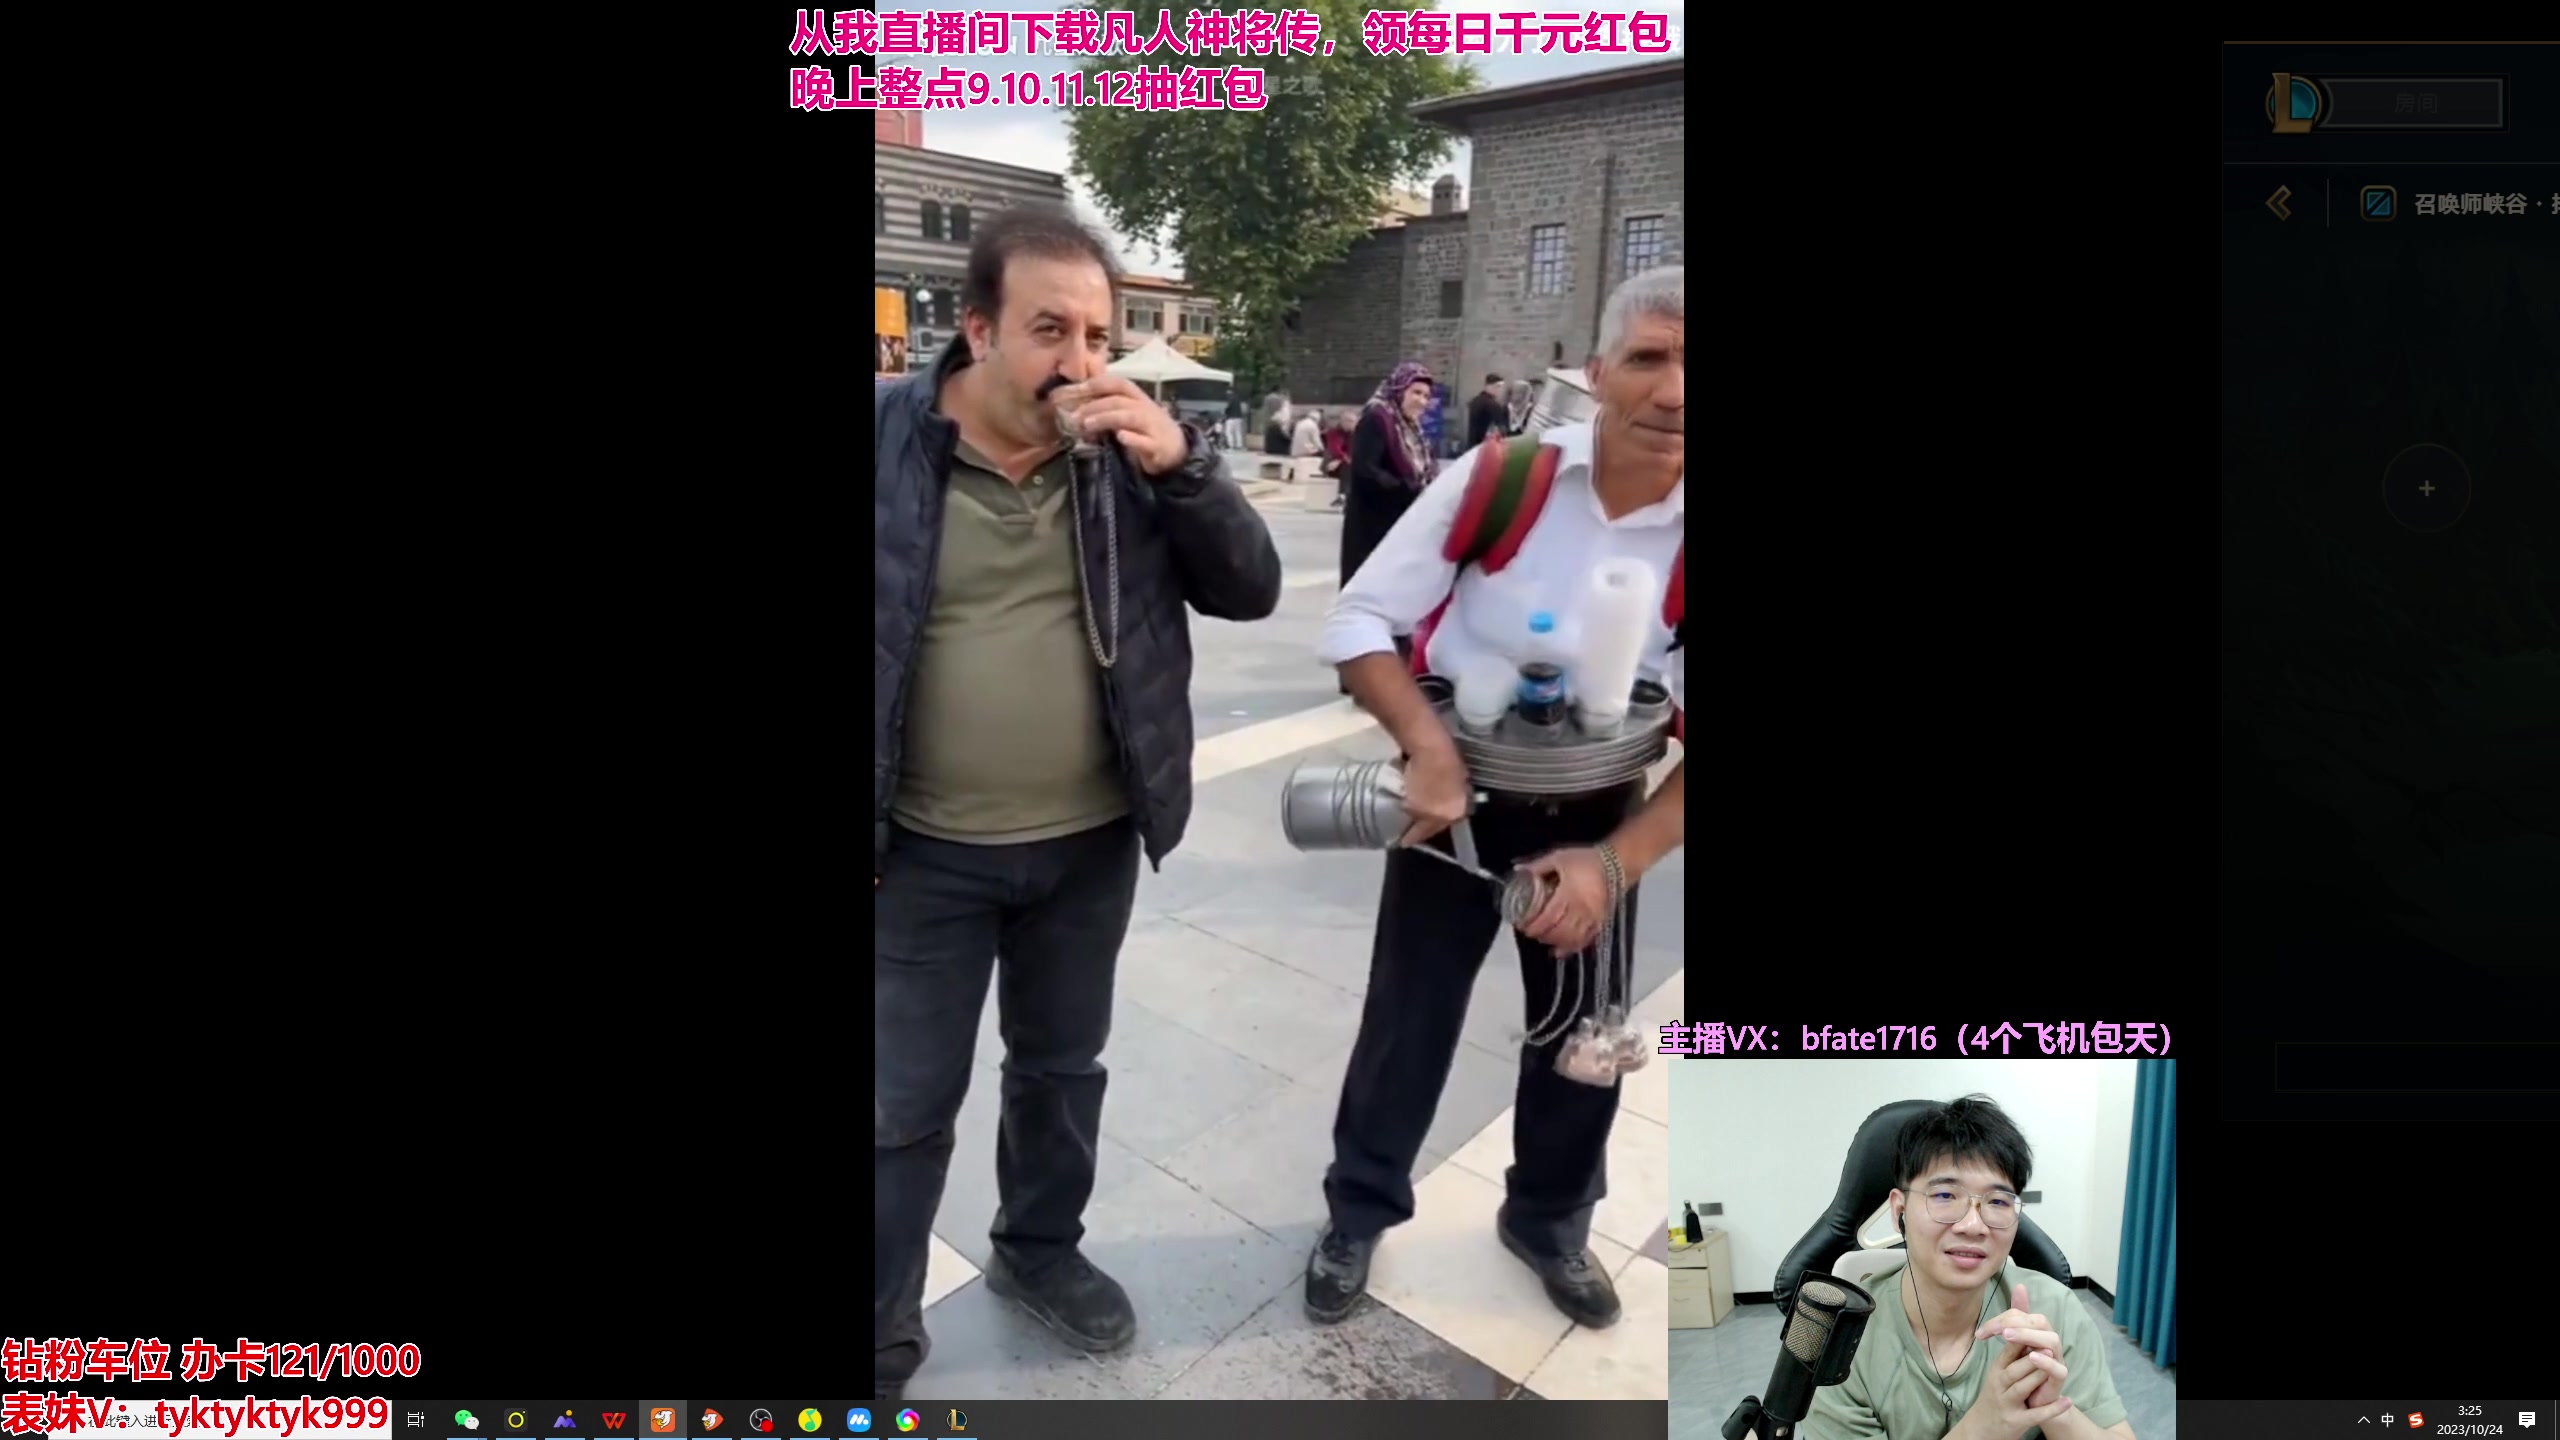This screenshot has width=2560, height=1440.
Task: Open the clock showing 3:25 2023/10/24
Action: 2469,1419
